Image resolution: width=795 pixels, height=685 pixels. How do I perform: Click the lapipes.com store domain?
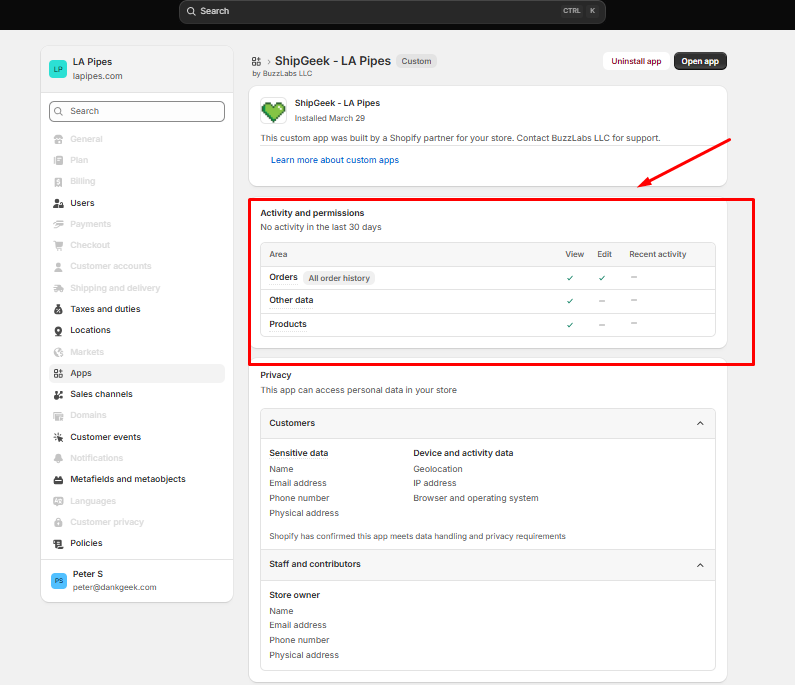point(97,76)
